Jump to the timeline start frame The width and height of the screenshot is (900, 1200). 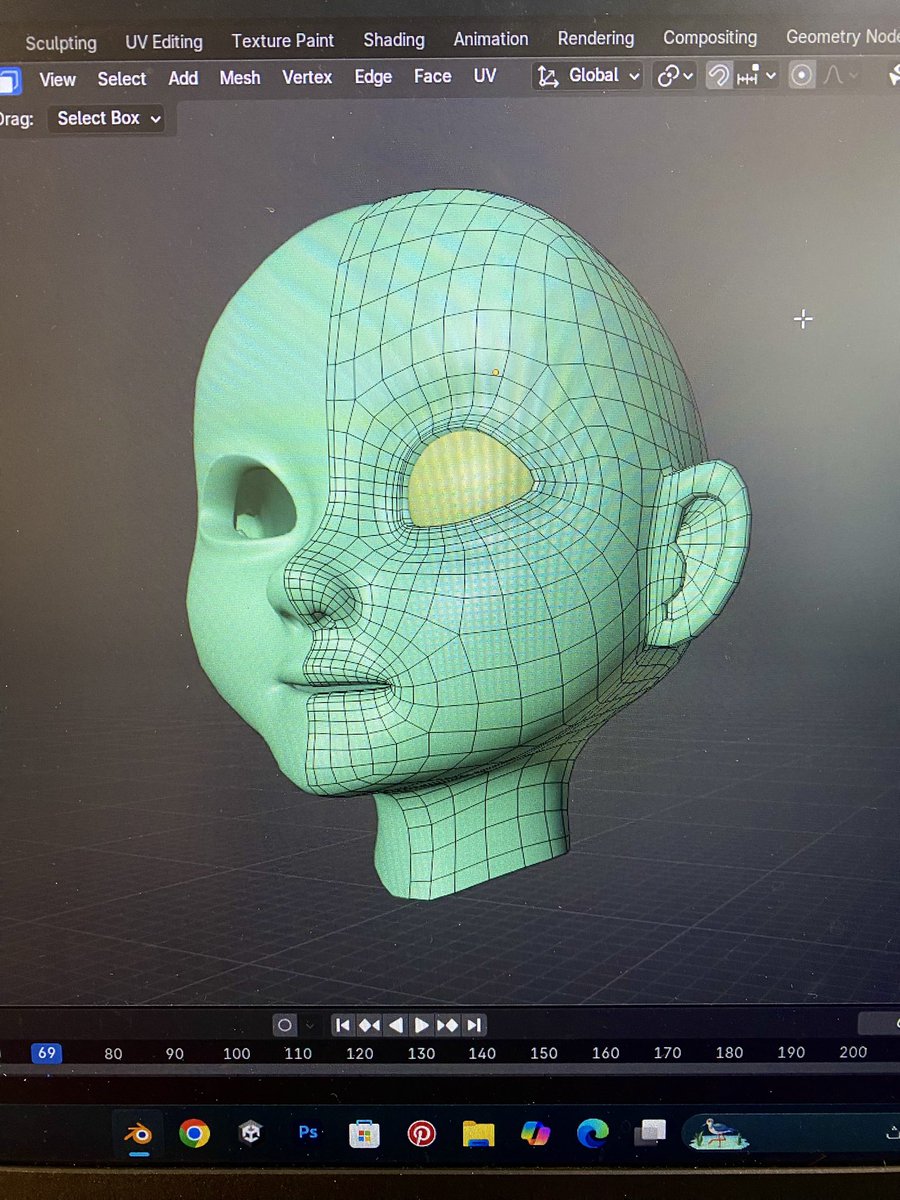(343, 1025)
